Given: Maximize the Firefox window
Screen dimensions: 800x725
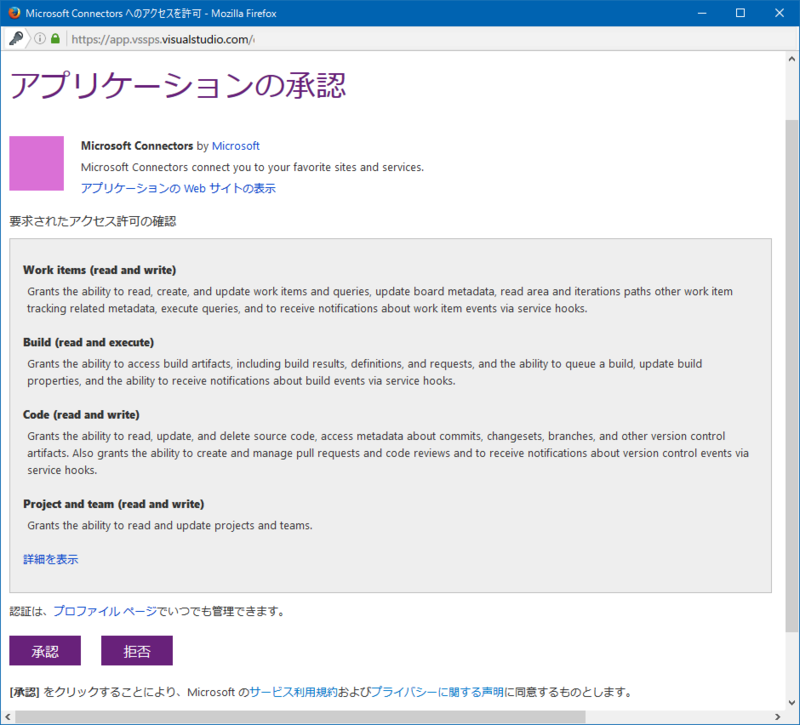Looking at the screenshot, I should [x=740, y=13].
